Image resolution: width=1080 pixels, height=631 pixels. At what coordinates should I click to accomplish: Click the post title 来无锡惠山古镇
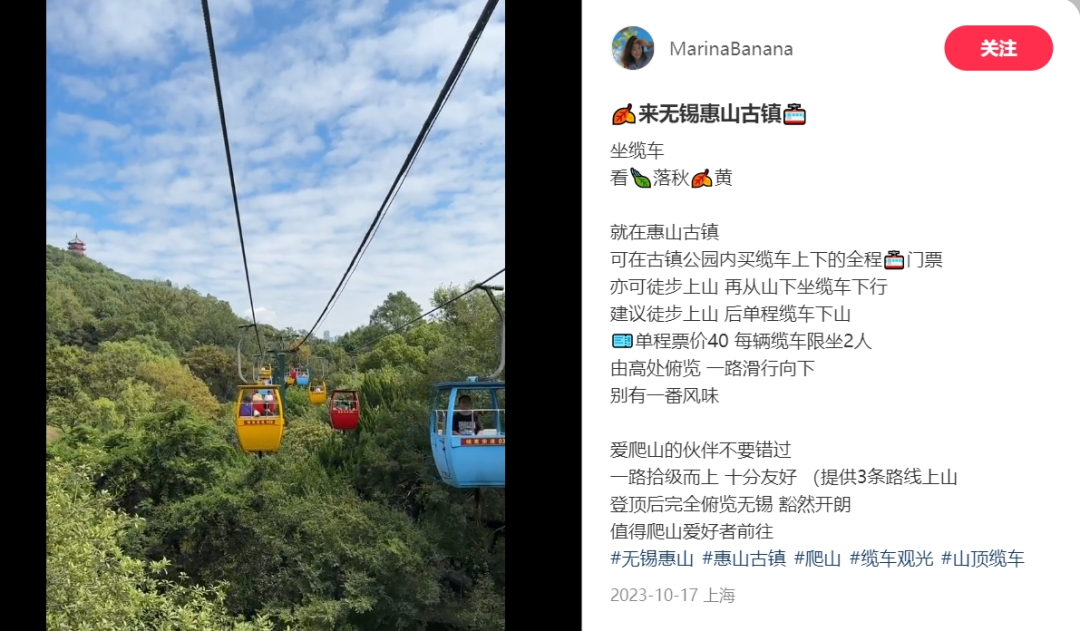[709, 114]
